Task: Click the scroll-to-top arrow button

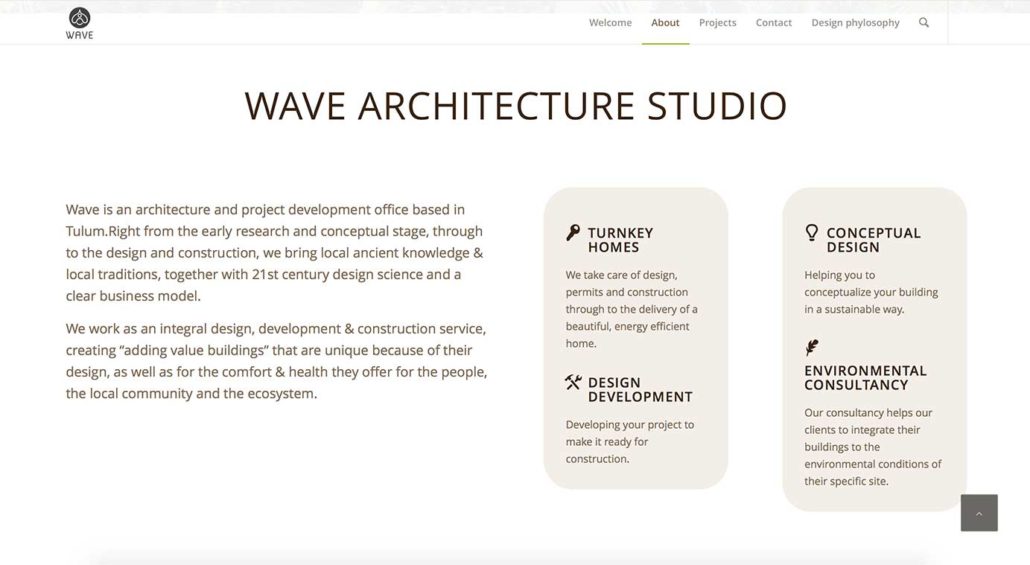Action: coord(979,513)
